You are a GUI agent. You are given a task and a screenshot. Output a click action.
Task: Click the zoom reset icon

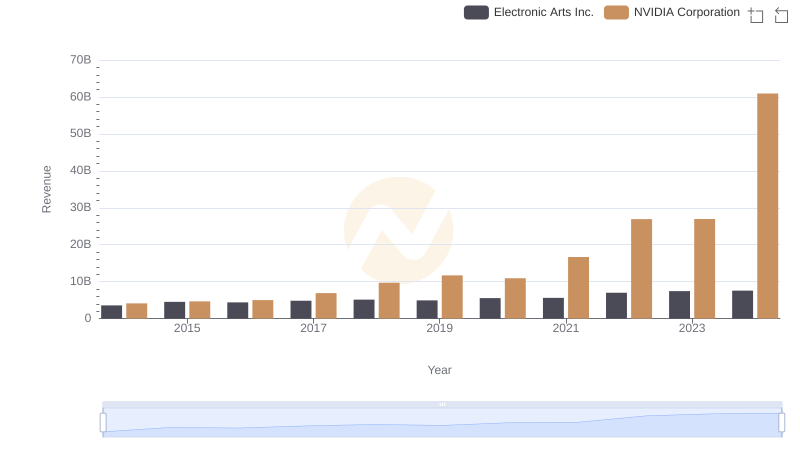point(781,15)
